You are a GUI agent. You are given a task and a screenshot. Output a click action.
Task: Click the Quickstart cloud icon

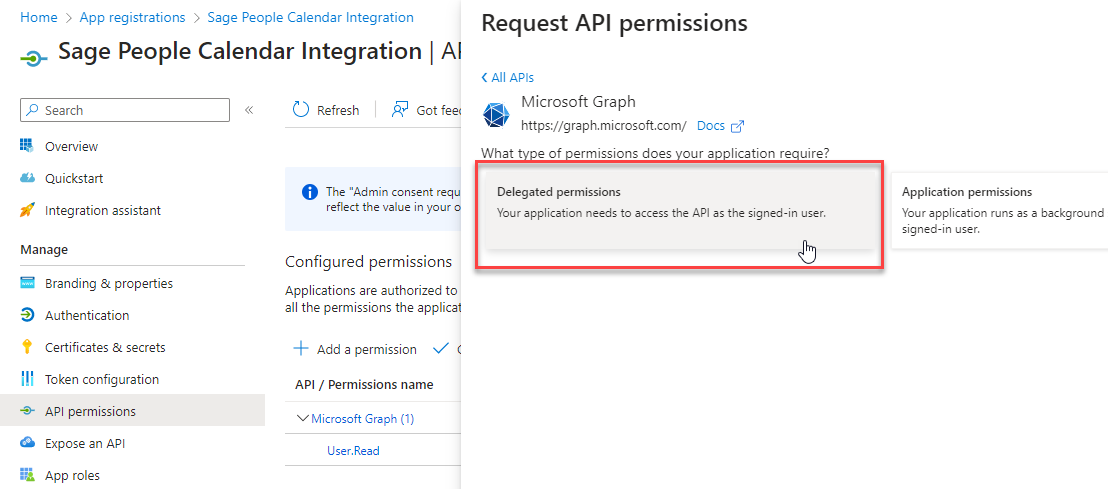pyautogui.click(x=27, y=178)
